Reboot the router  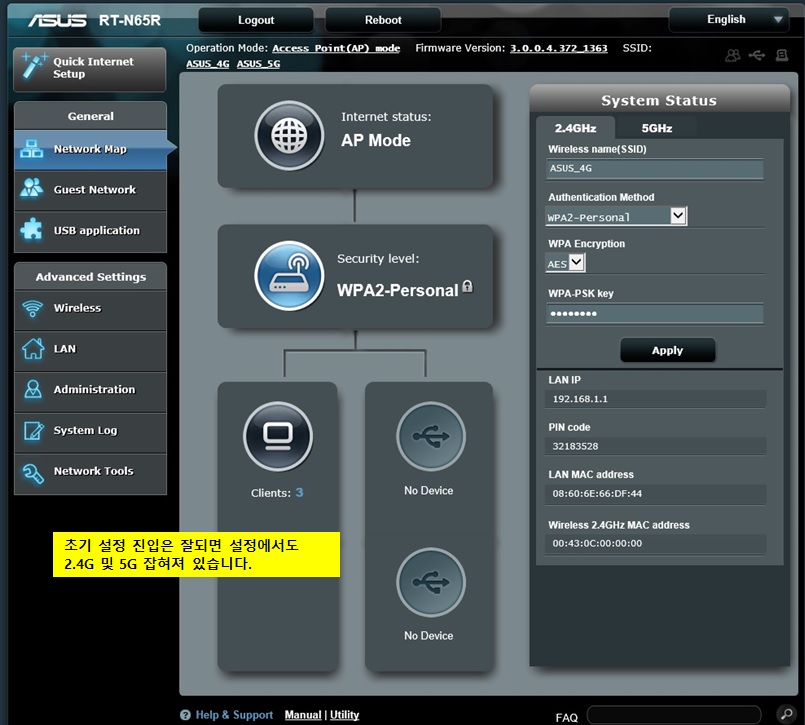click(383, 20)
